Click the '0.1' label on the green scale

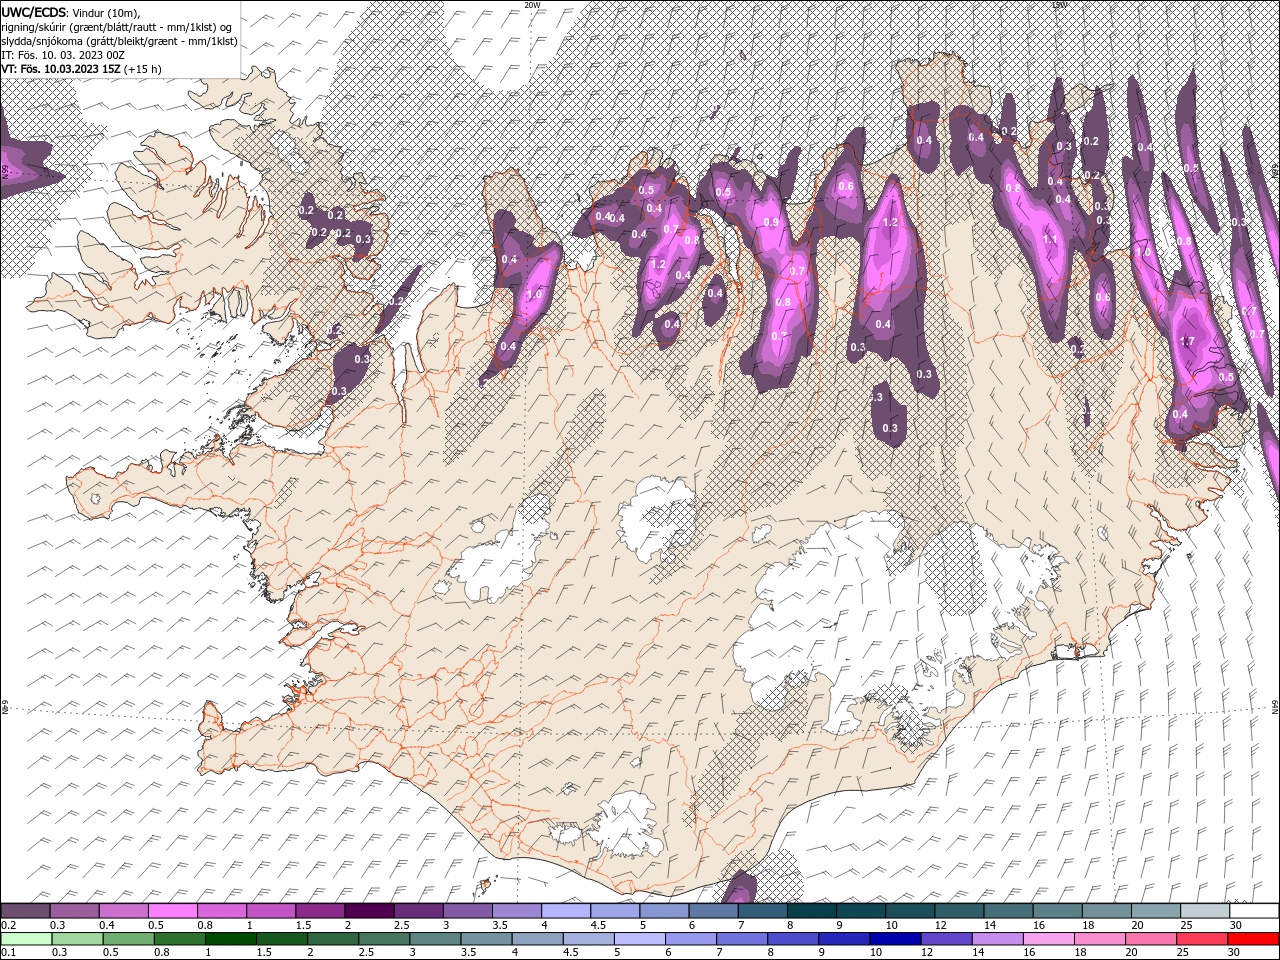7,953
